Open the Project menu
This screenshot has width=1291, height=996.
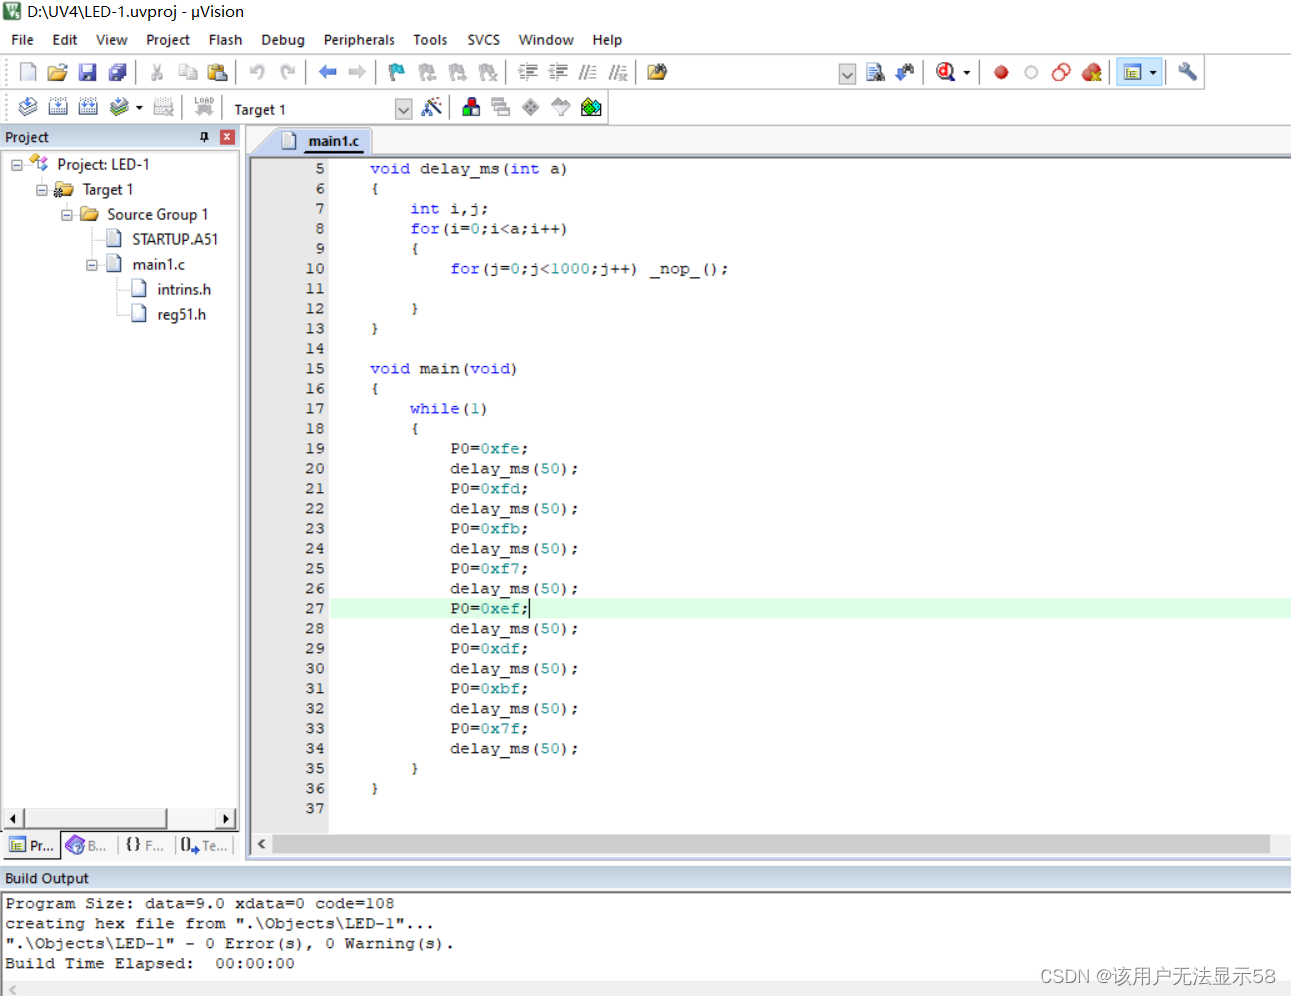pos(168,40)
